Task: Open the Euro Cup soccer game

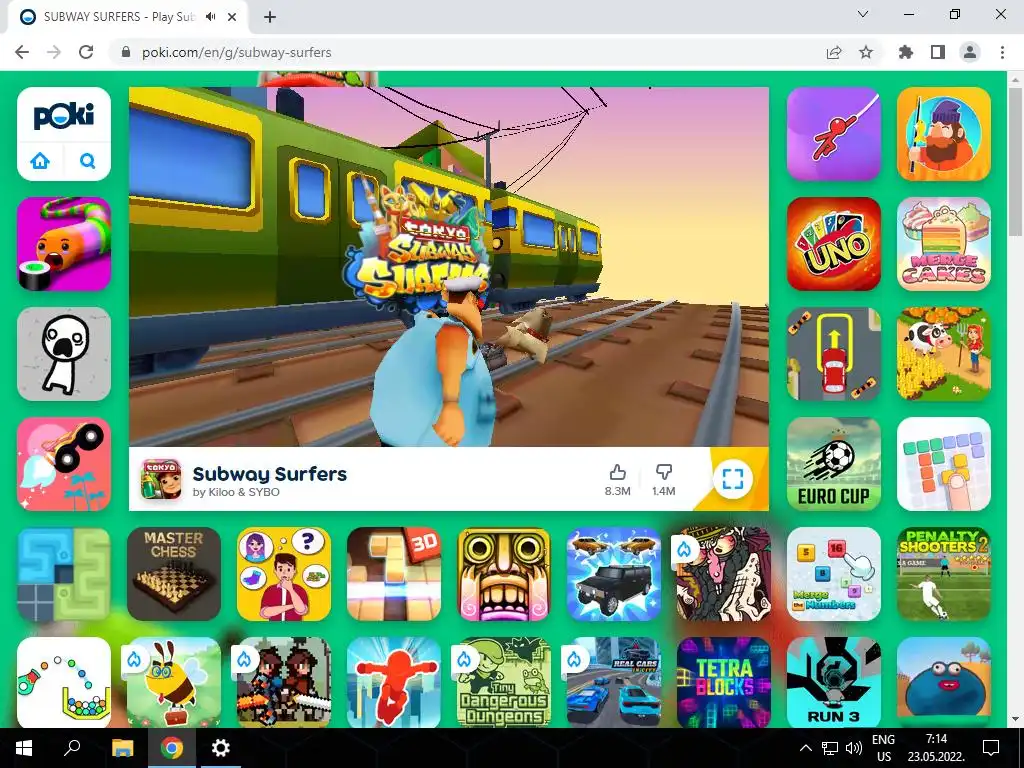Action: (834, 464)
